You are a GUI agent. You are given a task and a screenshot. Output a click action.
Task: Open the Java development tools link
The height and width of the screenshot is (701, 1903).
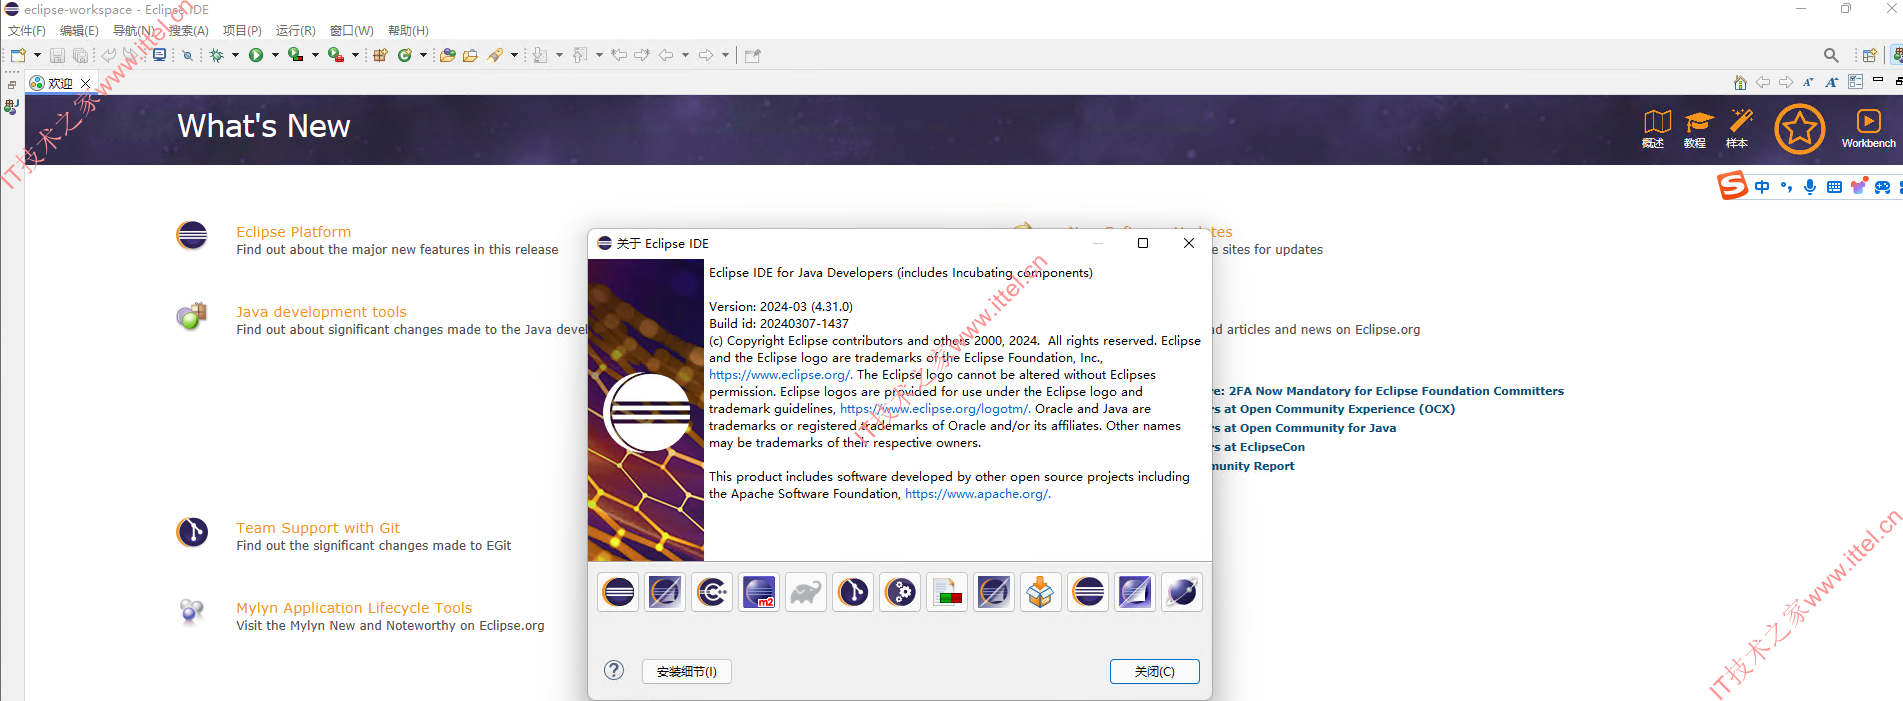pos(321,312)
